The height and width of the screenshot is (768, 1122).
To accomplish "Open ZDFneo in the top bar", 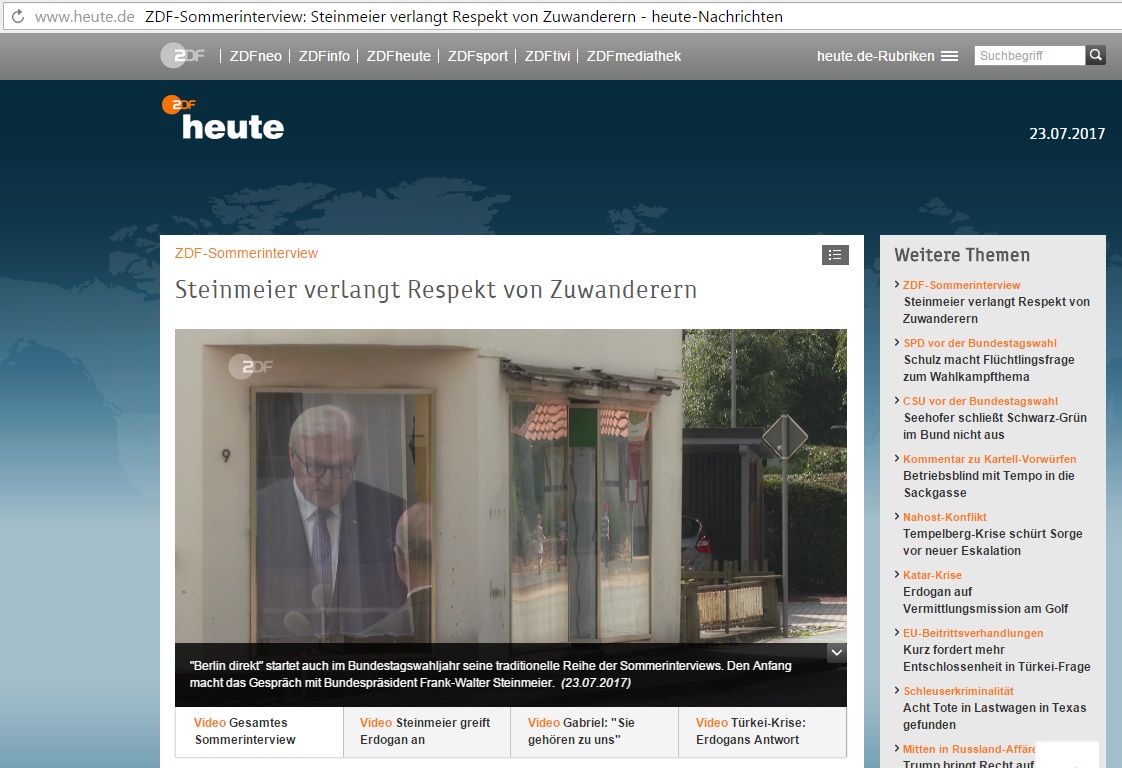I will coord(255,56).
